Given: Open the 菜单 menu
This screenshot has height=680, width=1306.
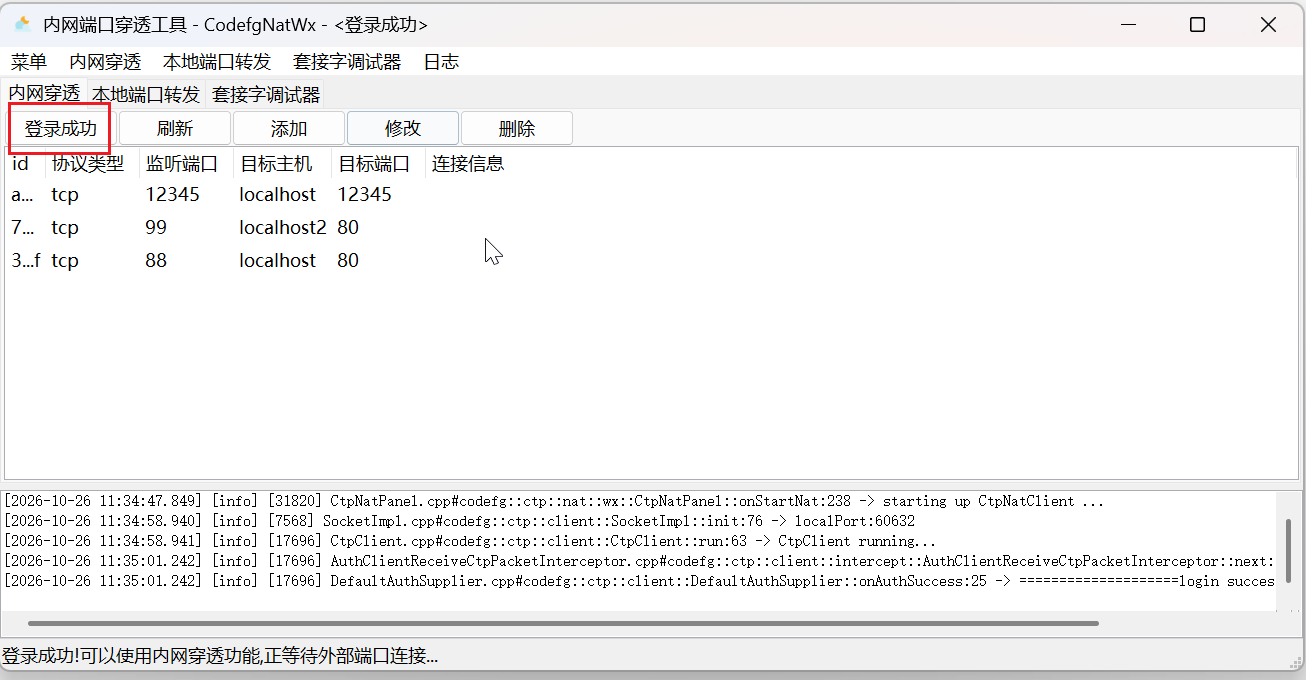Looking at the screenshot, I should [x=29, y=62].
